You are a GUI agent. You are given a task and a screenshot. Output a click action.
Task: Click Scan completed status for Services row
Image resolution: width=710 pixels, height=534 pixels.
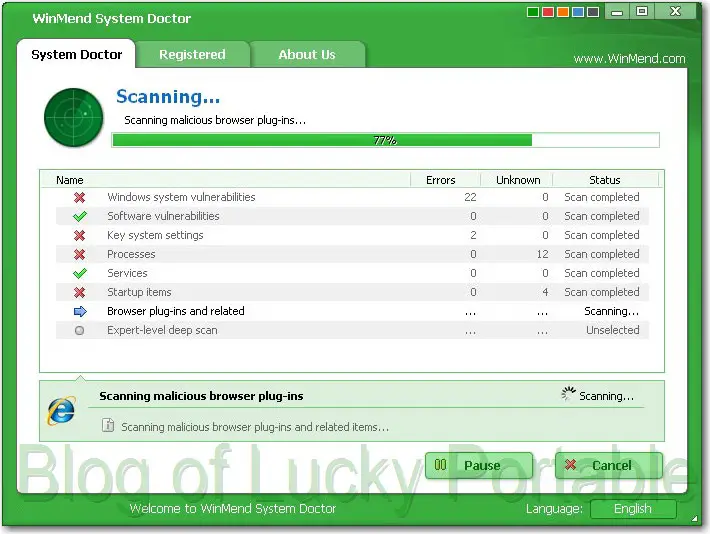coord(602,273)
